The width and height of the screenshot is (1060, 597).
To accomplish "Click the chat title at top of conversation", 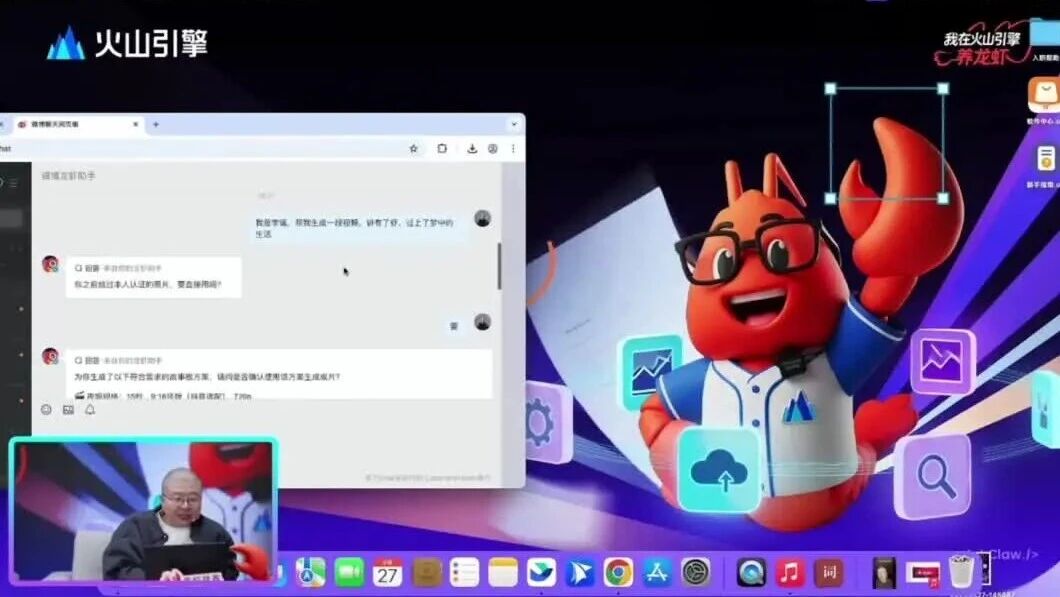I will pos(69,176).
